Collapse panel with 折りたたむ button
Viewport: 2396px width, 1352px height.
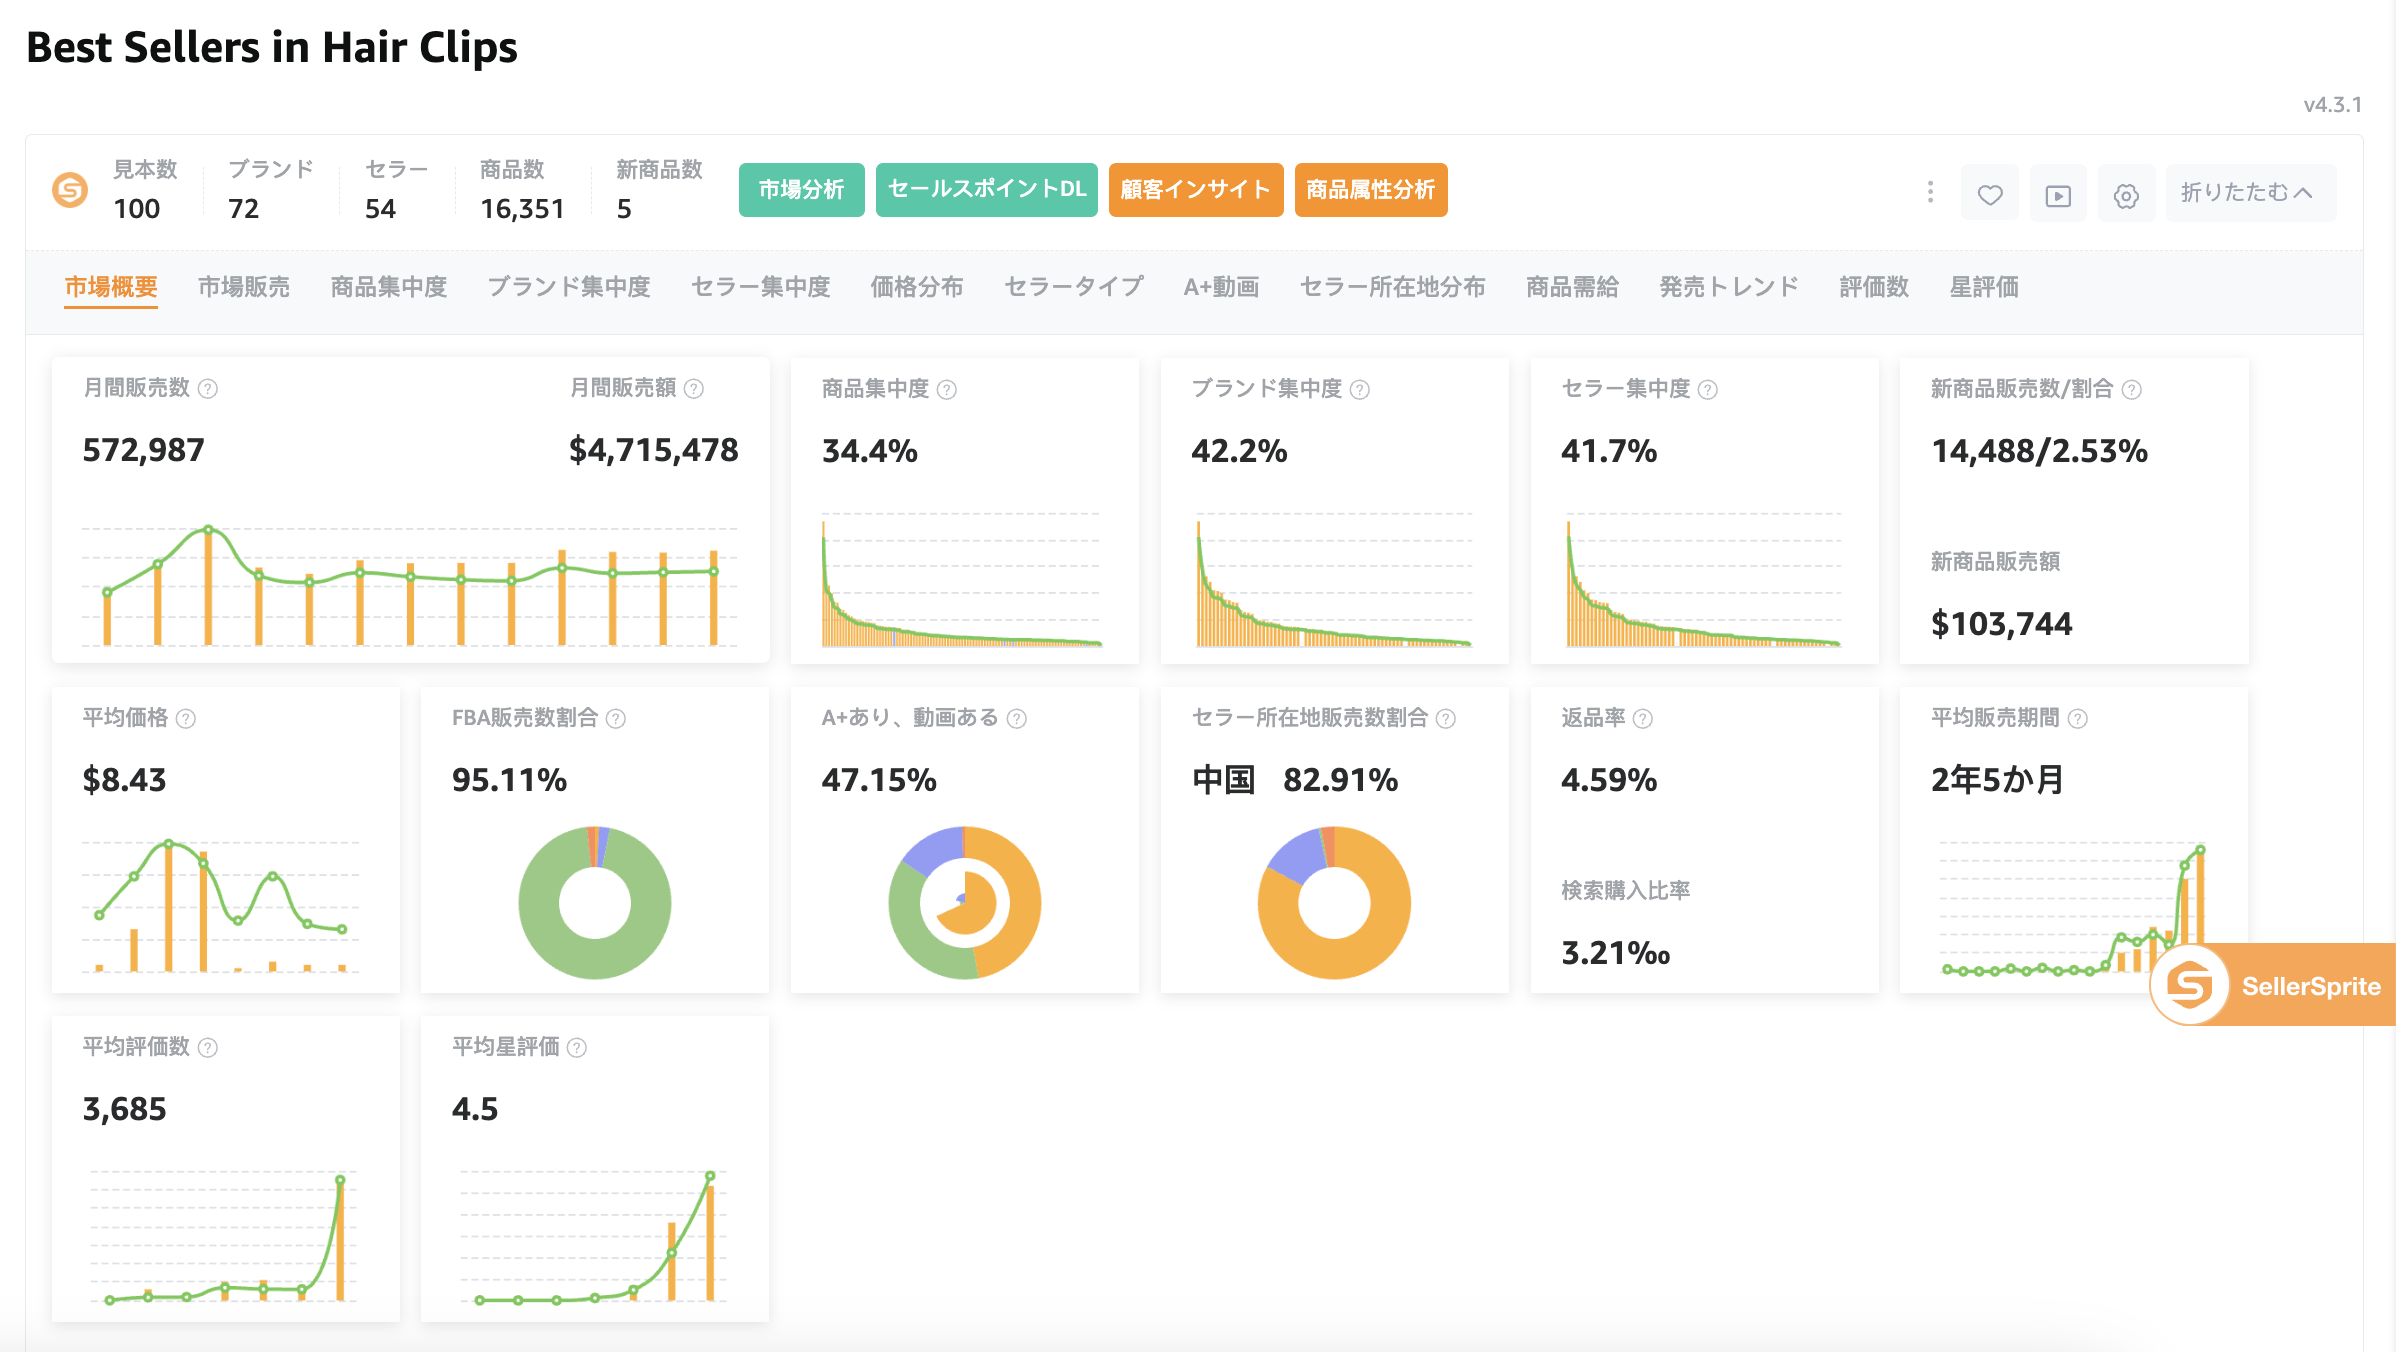tap(2251, 193)
